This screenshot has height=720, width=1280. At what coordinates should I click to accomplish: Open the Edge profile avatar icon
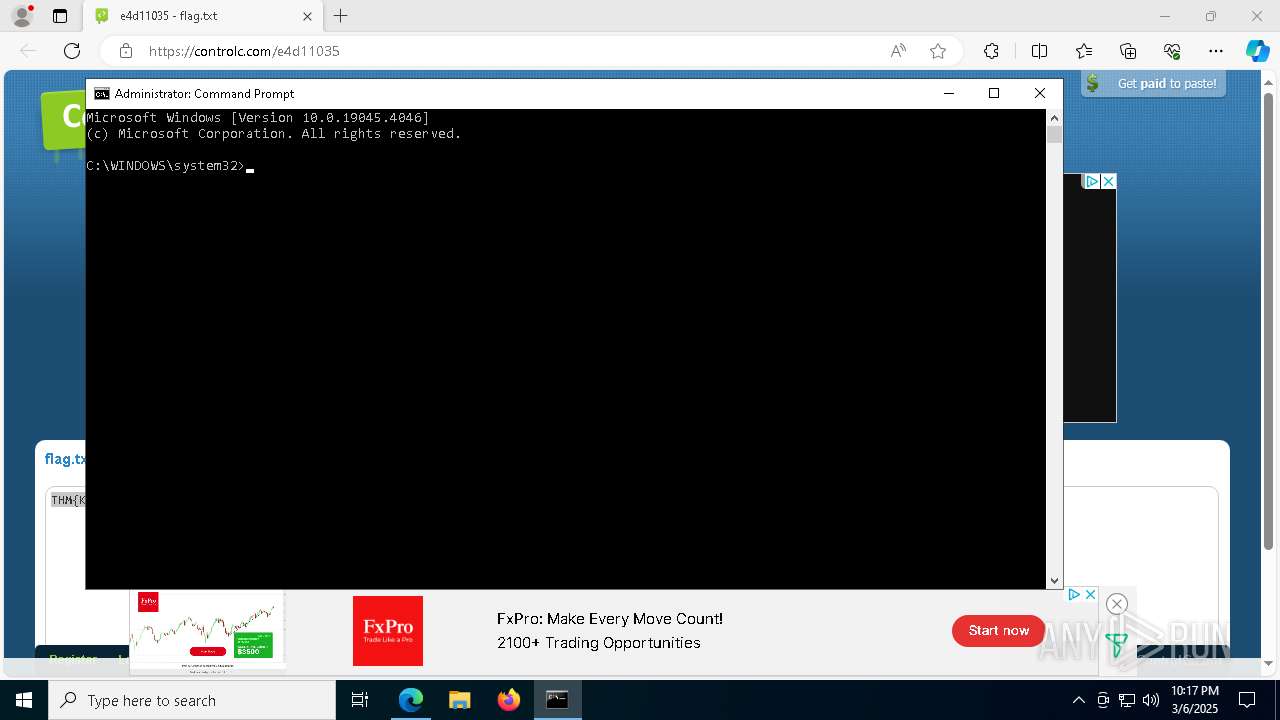[x=22, y=16]
